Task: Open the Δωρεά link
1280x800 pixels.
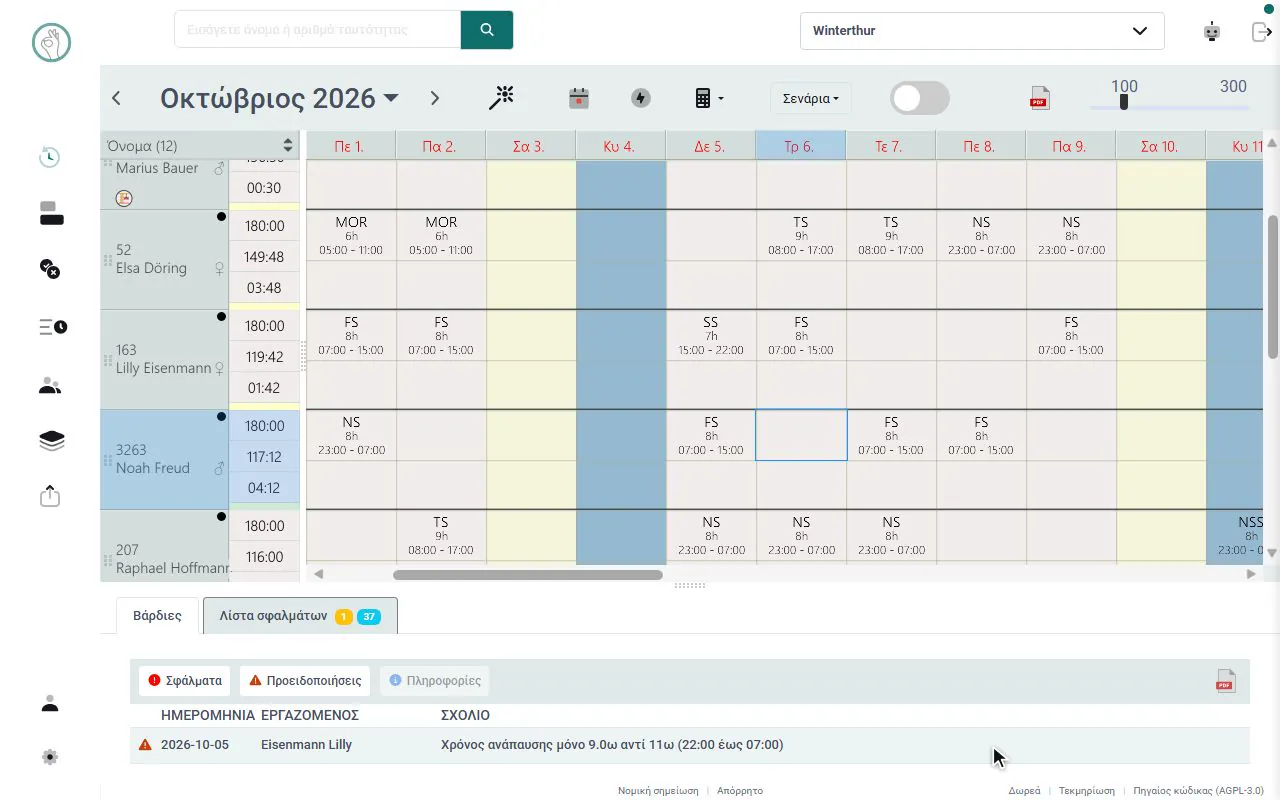Action: click(x=1024, y=790)
